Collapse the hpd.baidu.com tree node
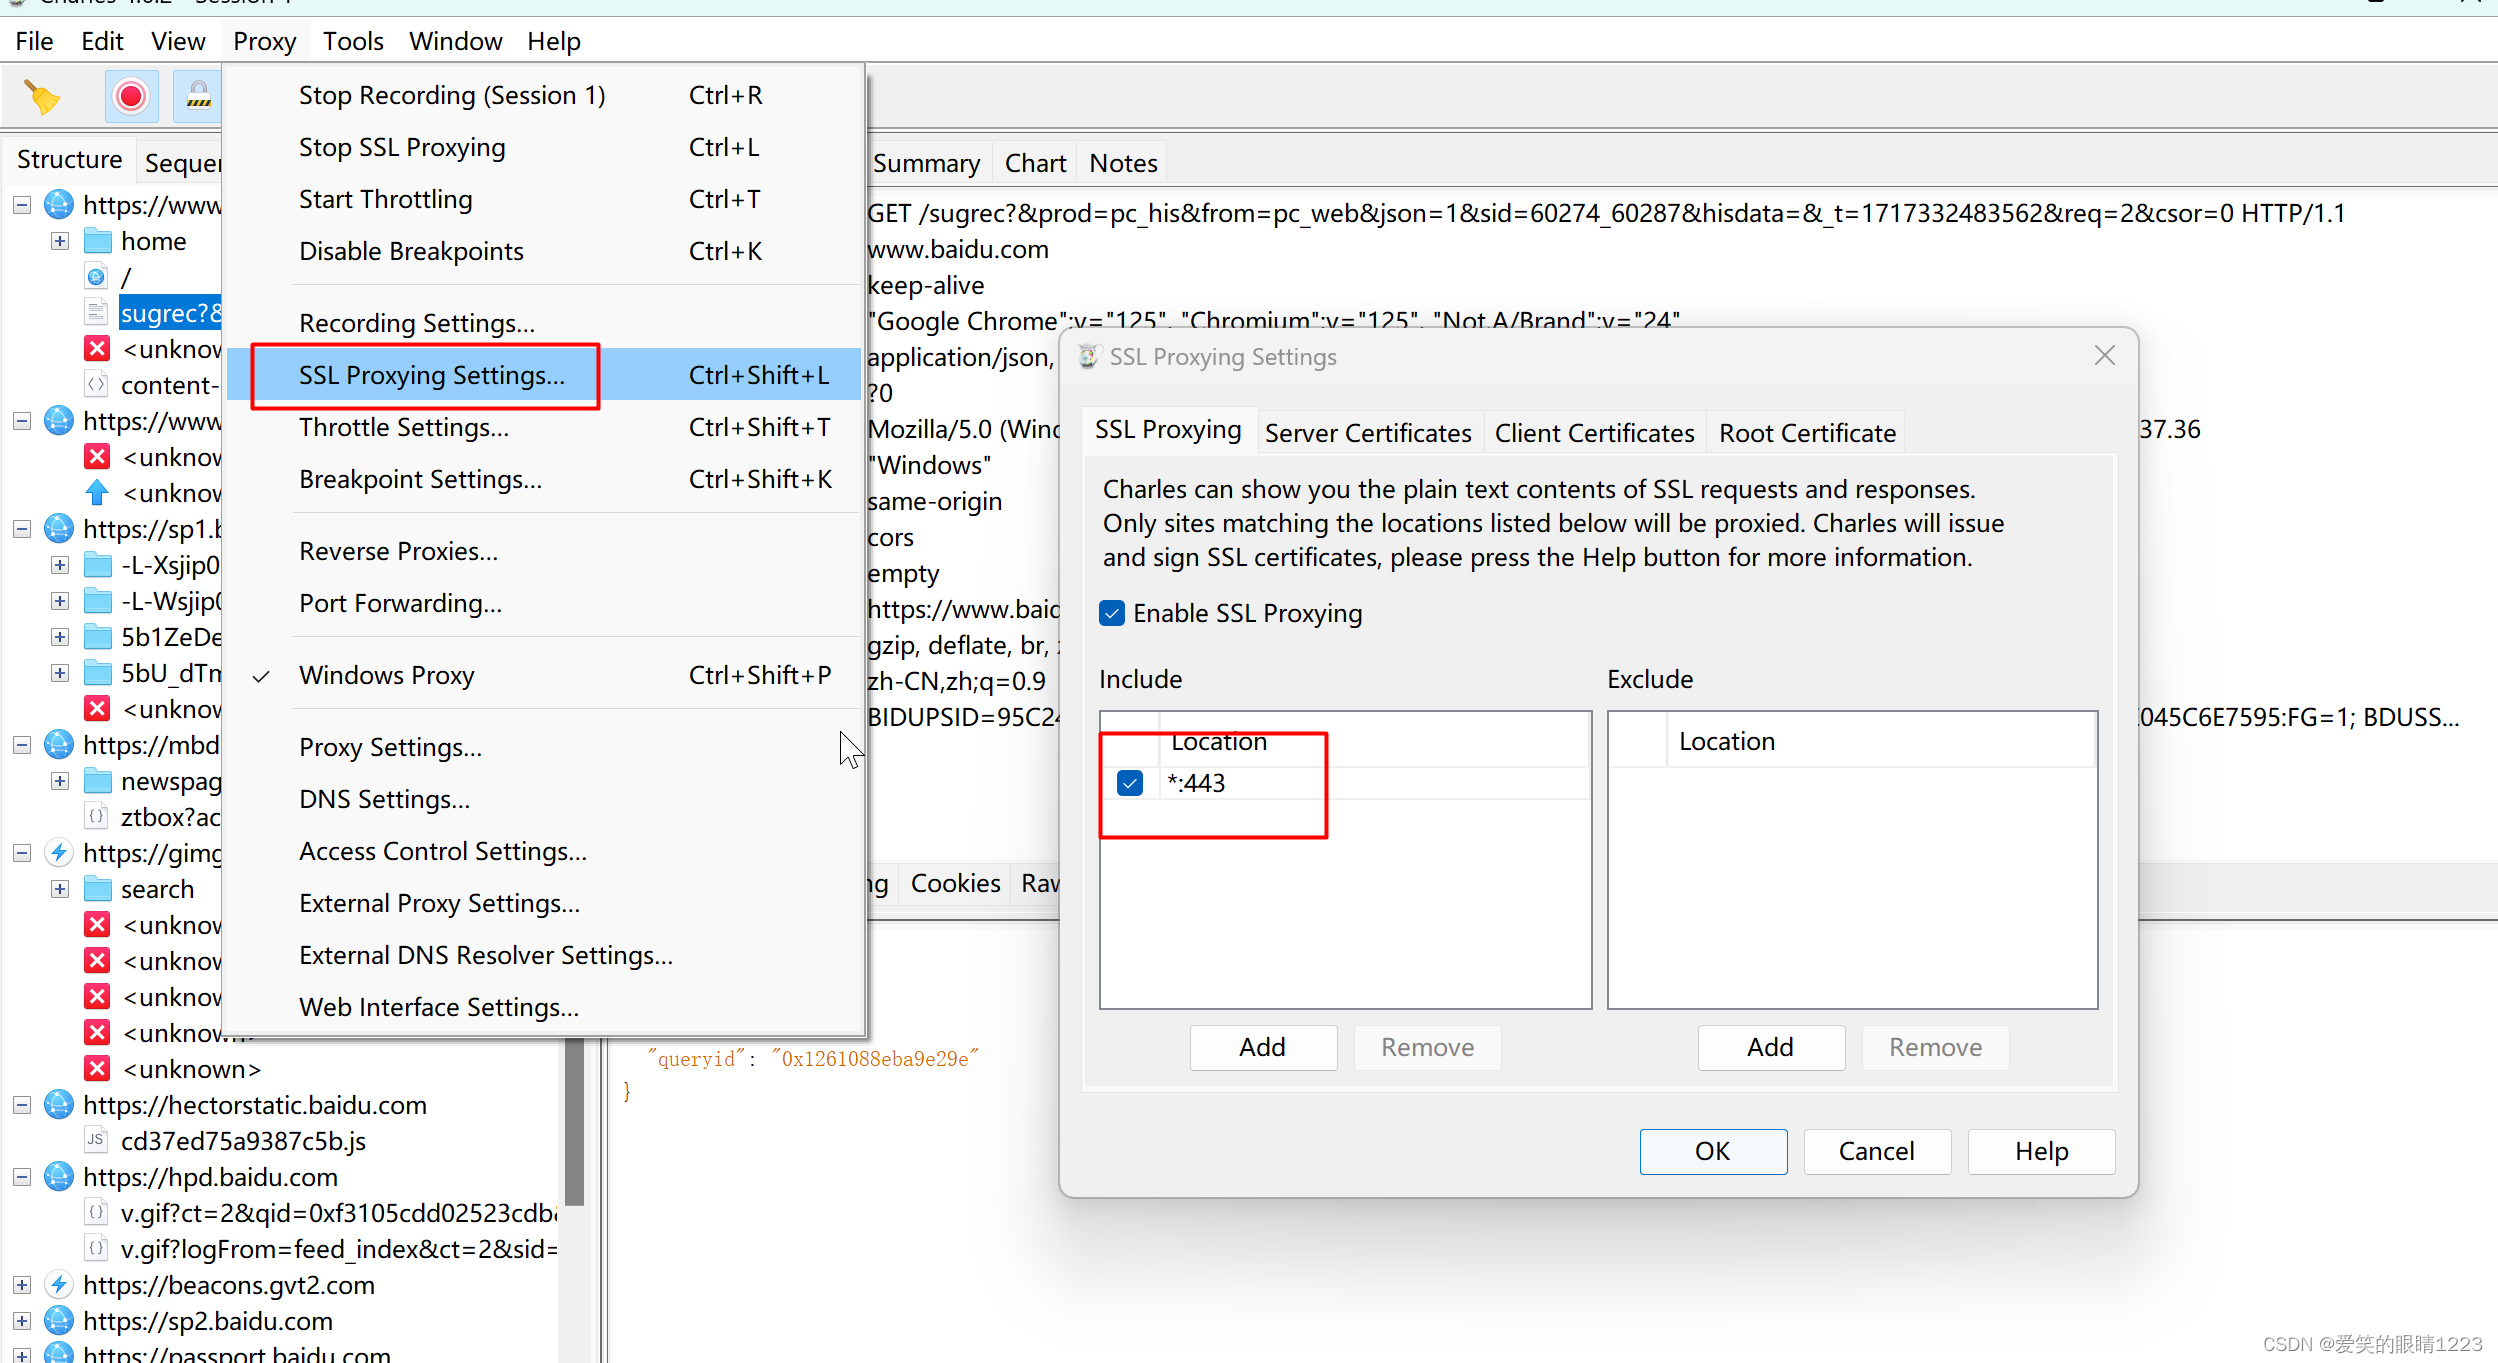Image resolution: width=2498 pixels, height=1363 pixels. [x=22, y=1176]
